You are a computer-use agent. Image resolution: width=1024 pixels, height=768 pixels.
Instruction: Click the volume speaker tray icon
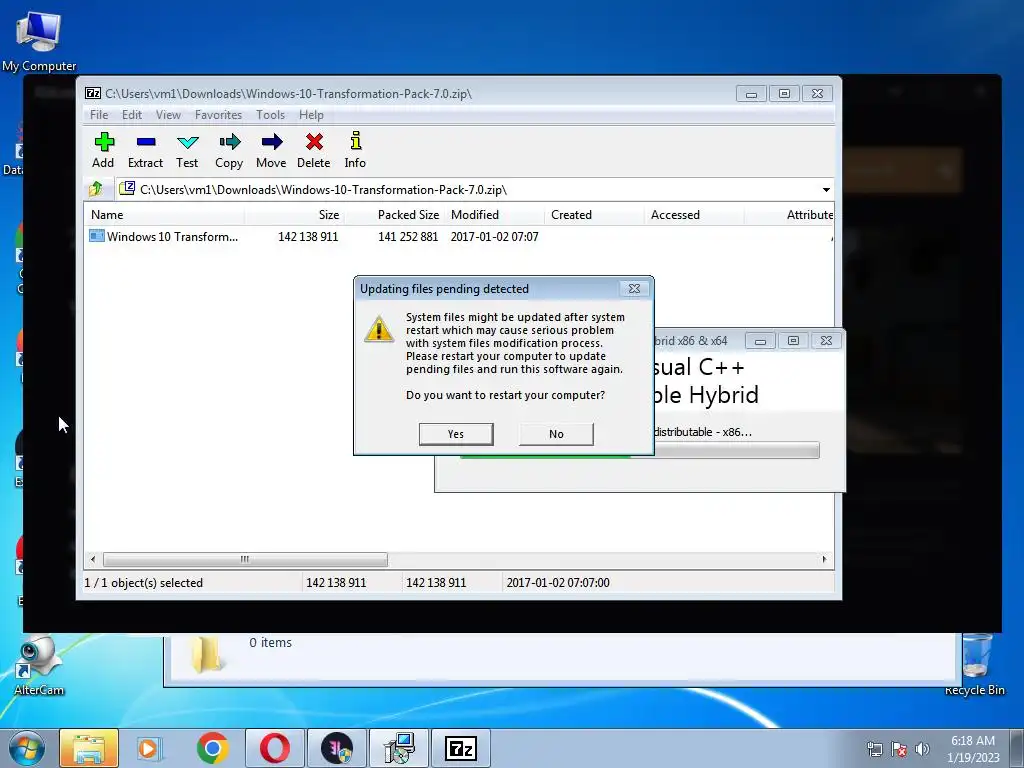pyautogui.click(x=922, y=749)
